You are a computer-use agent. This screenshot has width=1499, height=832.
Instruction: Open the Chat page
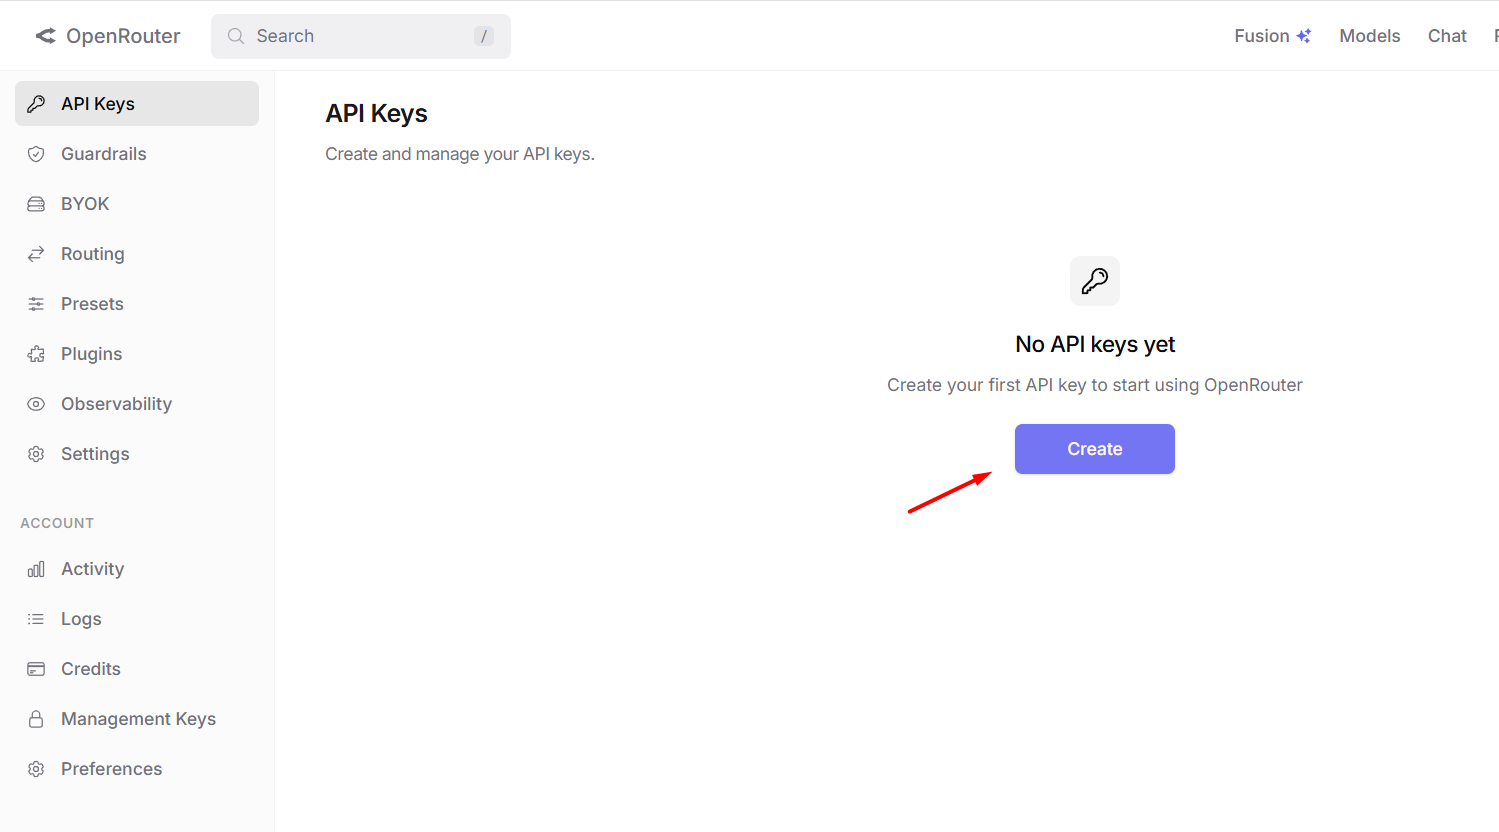1446,35
